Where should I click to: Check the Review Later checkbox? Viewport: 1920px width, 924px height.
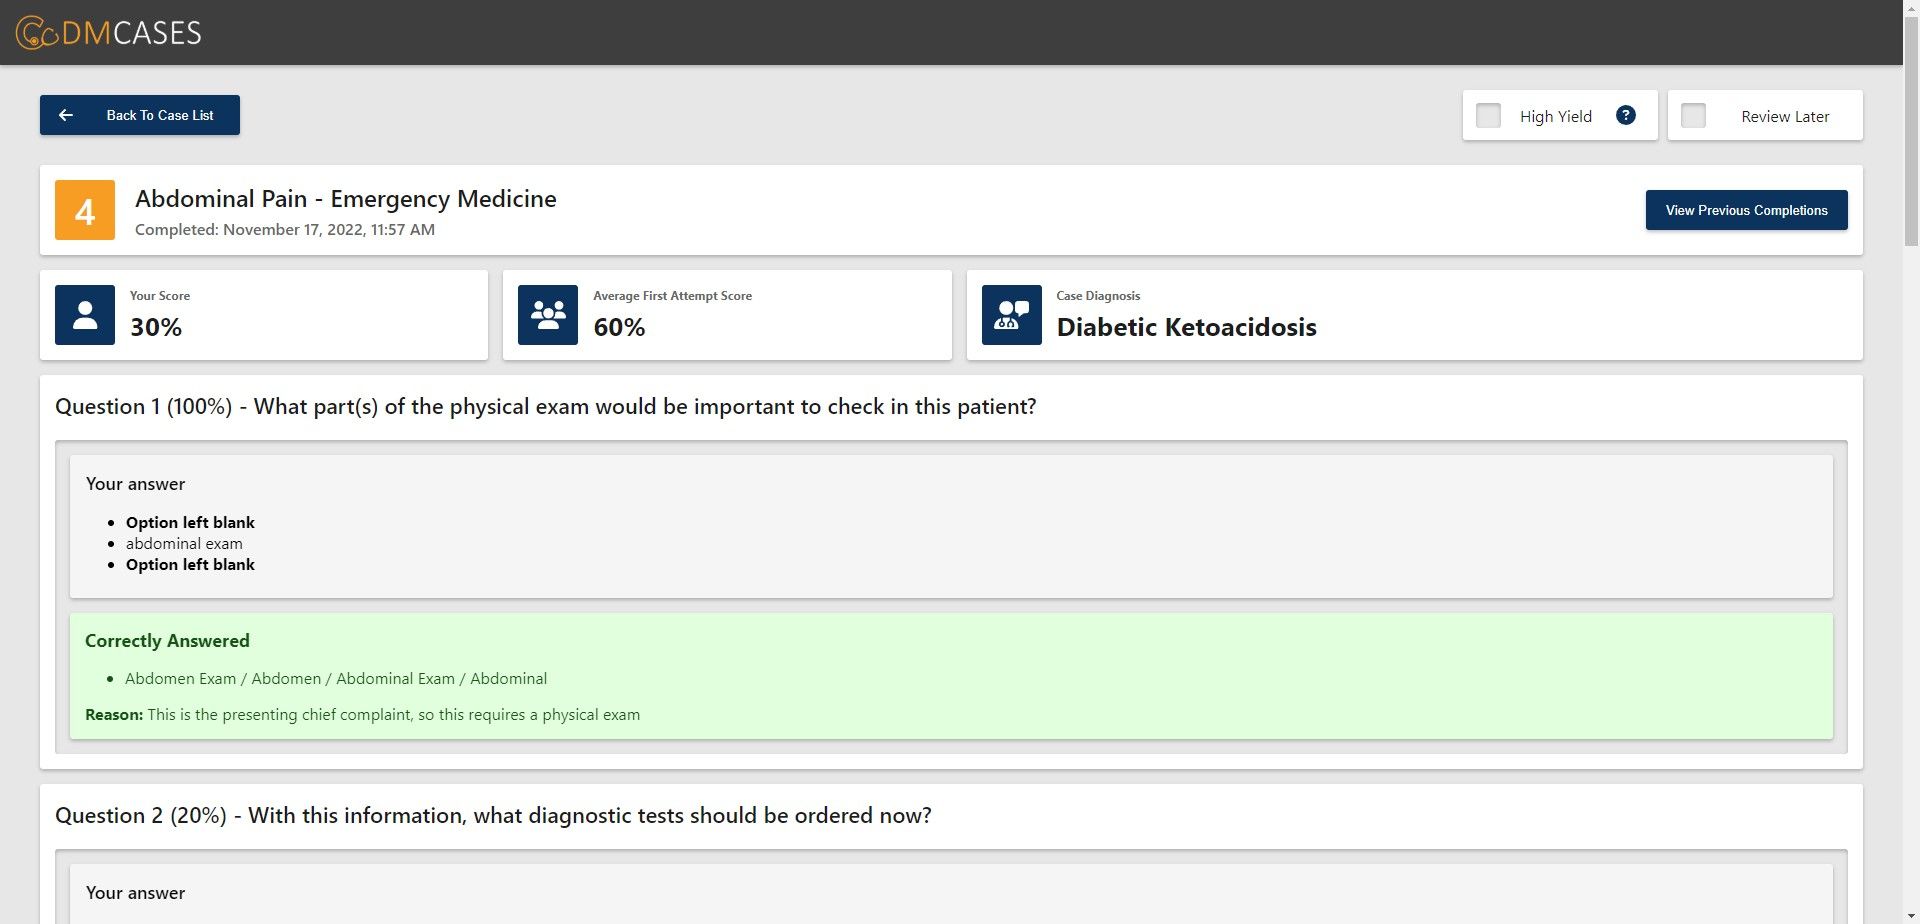(x=1693, y=116)
